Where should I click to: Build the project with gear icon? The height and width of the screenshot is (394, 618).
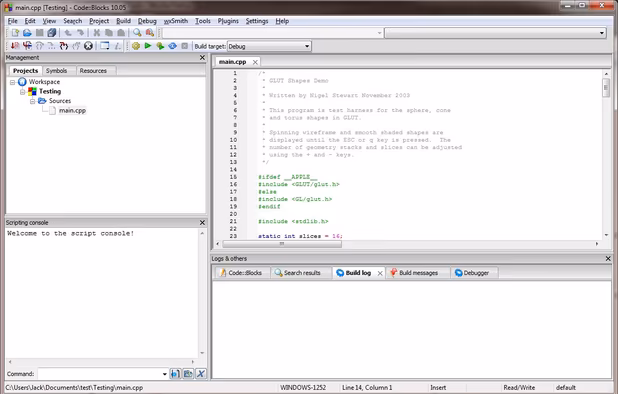click(x=136, y=46)
